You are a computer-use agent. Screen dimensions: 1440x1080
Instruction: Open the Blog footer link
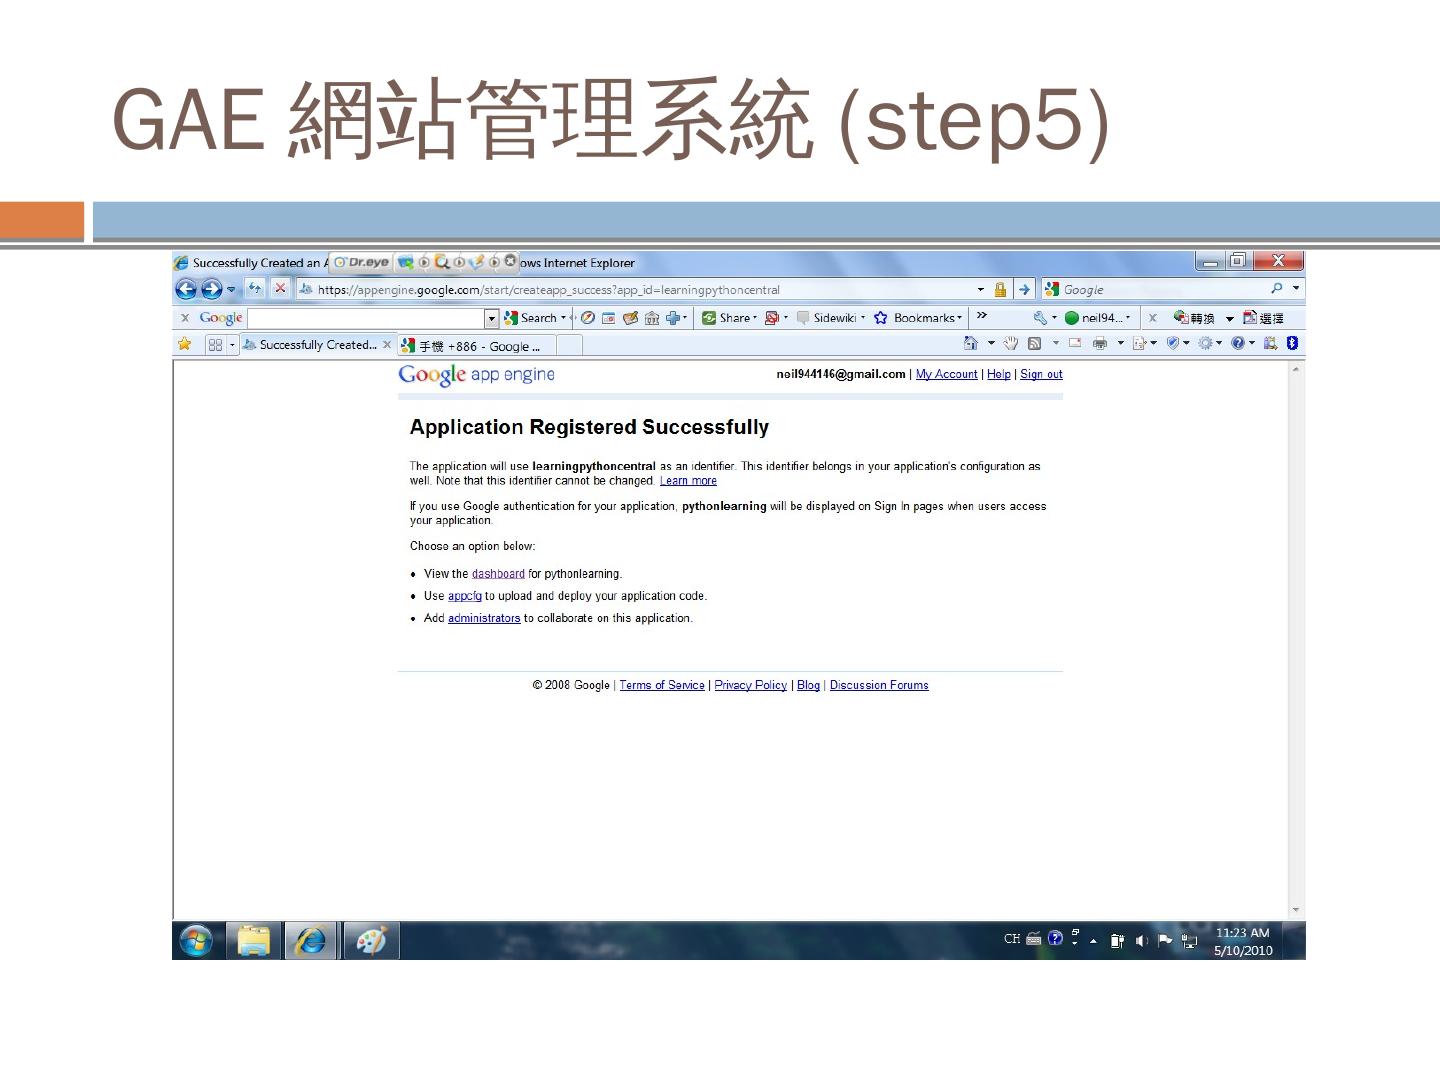[x=808, y=685]
